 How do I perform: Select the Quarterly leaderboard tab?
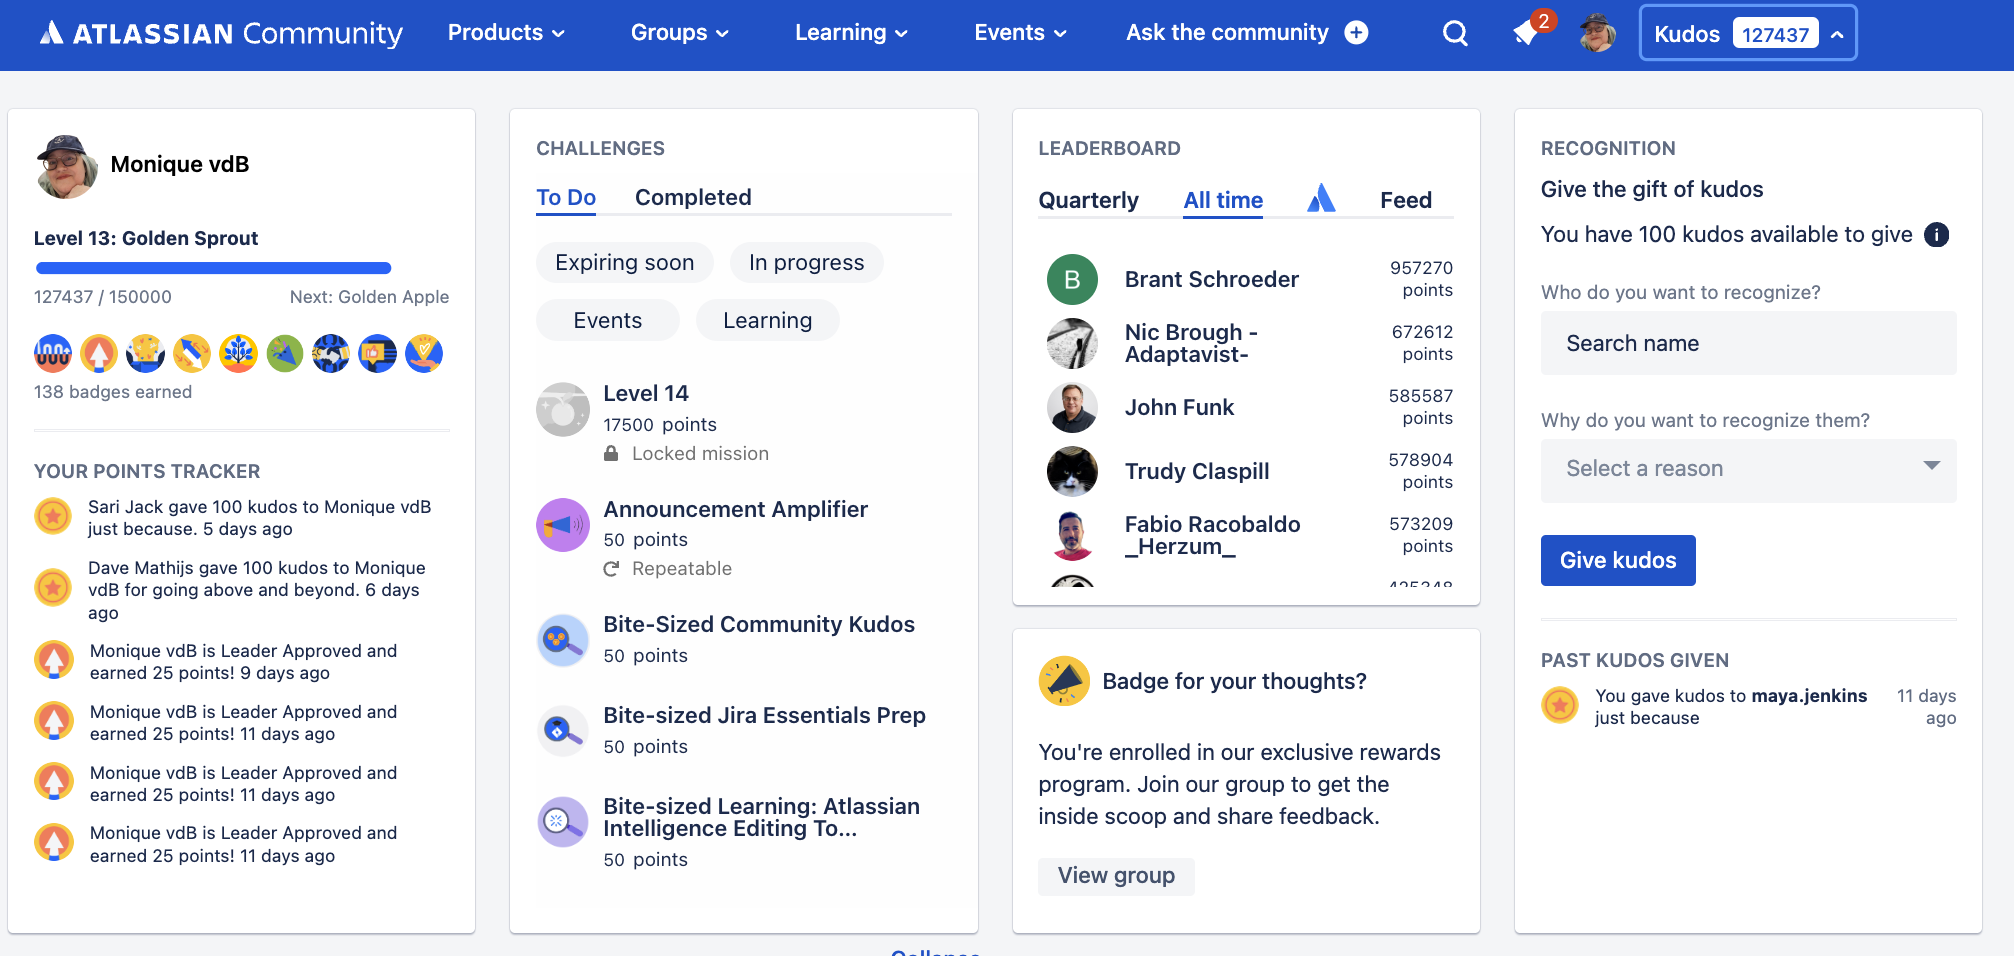1088,200
